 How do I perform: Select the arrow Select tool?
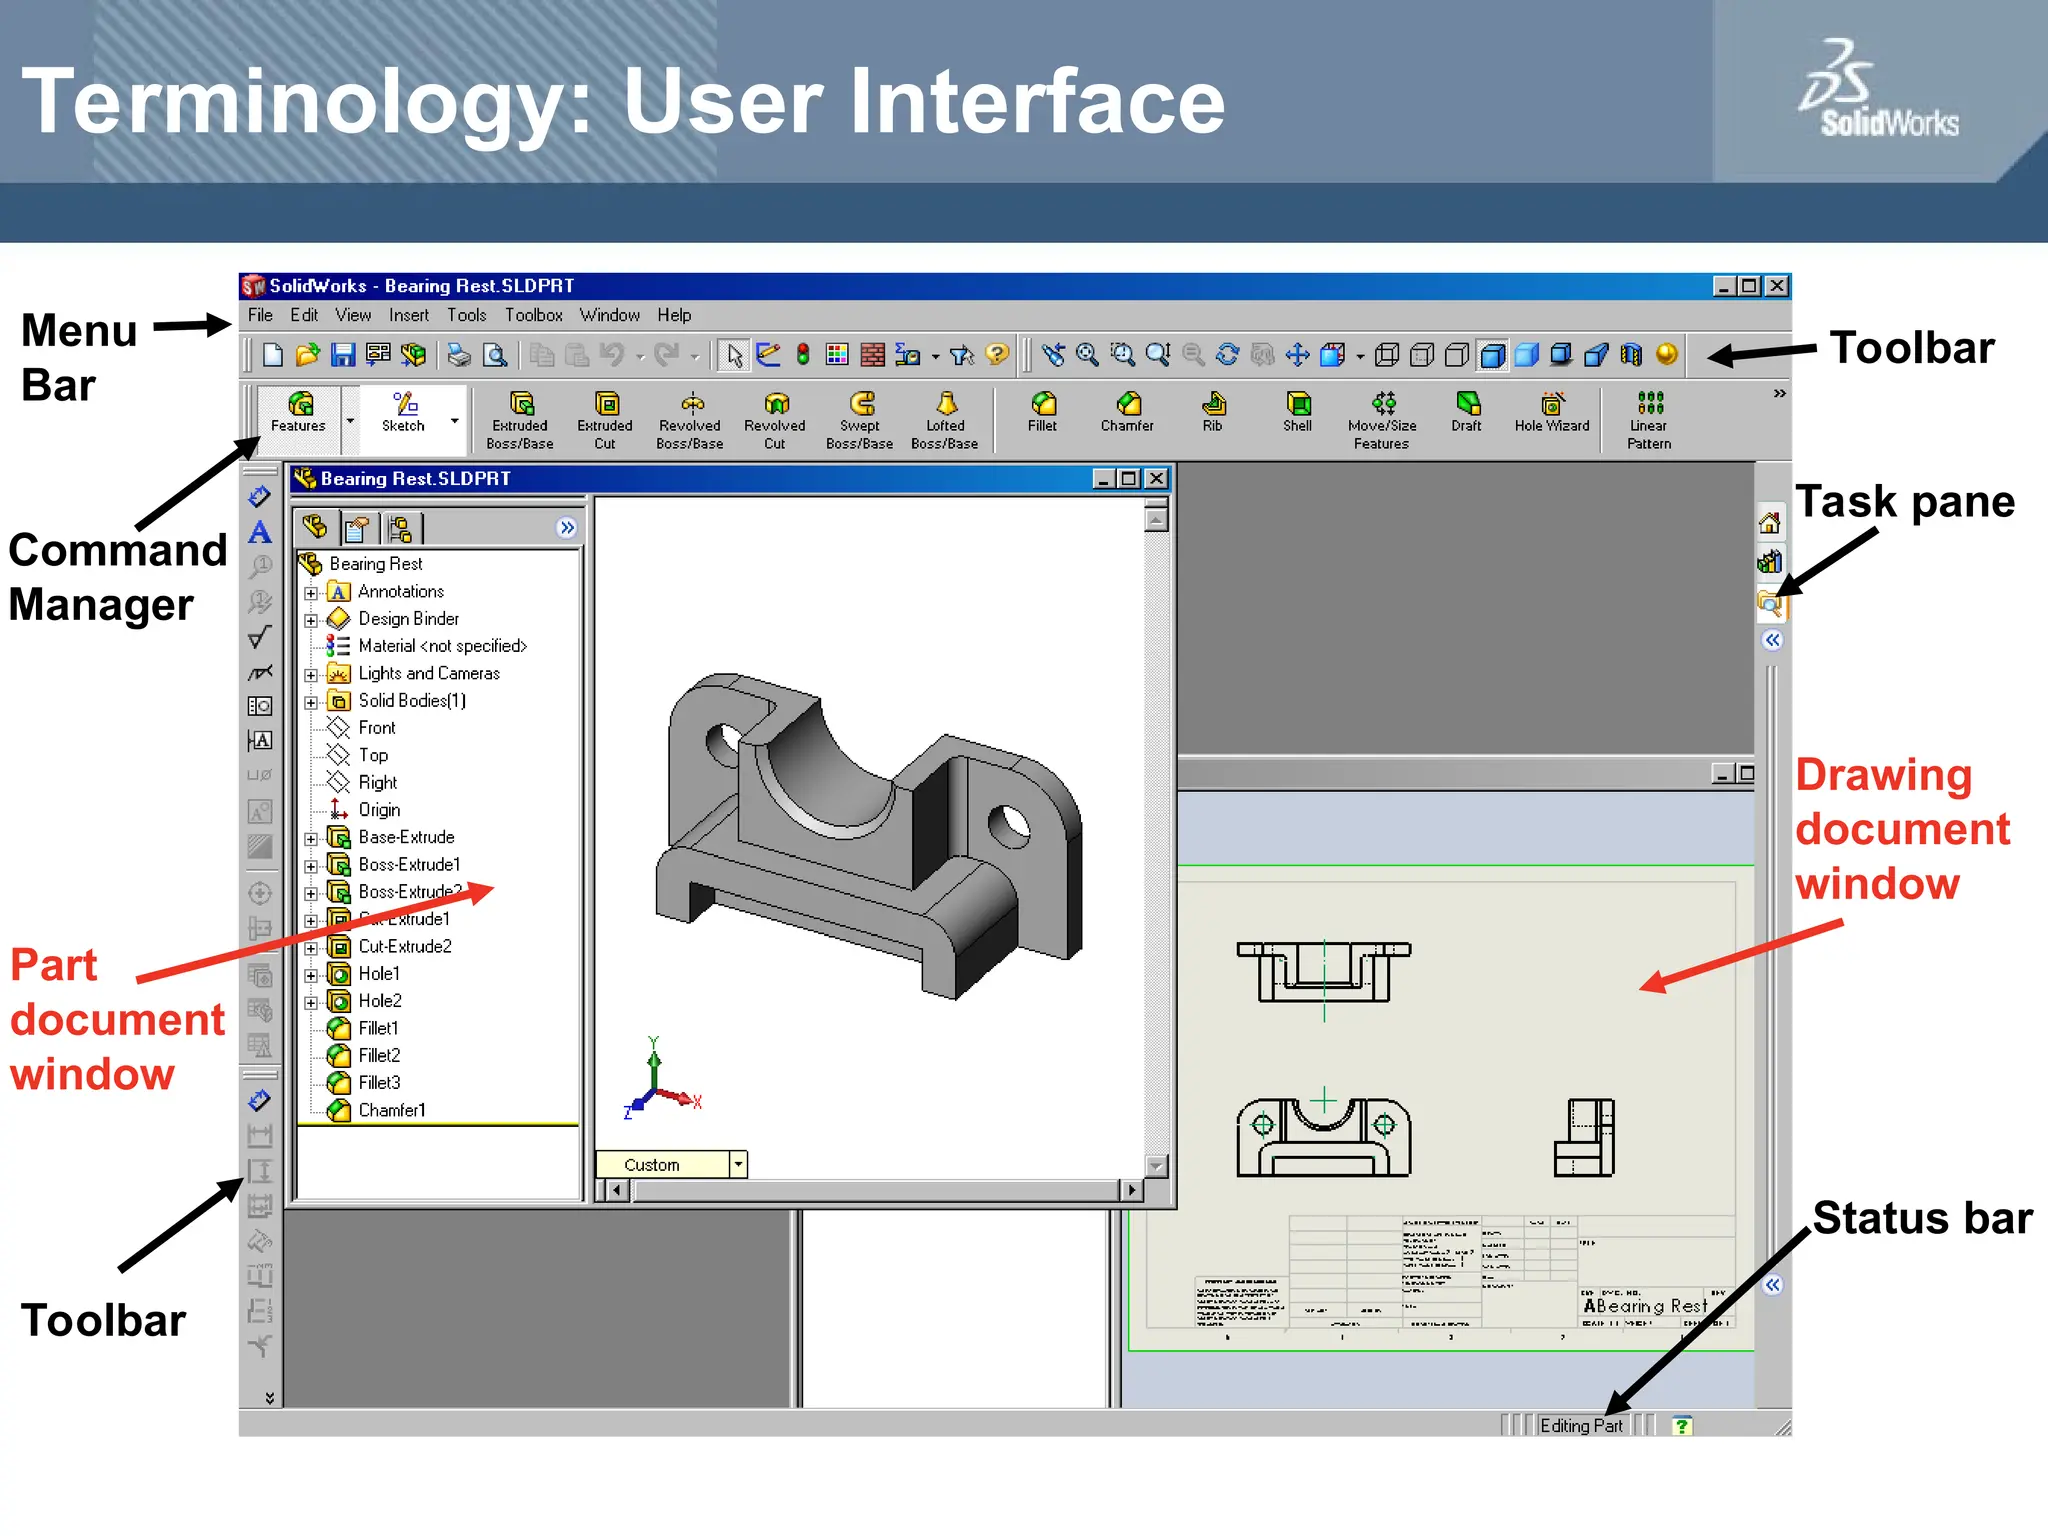point(734,355)
